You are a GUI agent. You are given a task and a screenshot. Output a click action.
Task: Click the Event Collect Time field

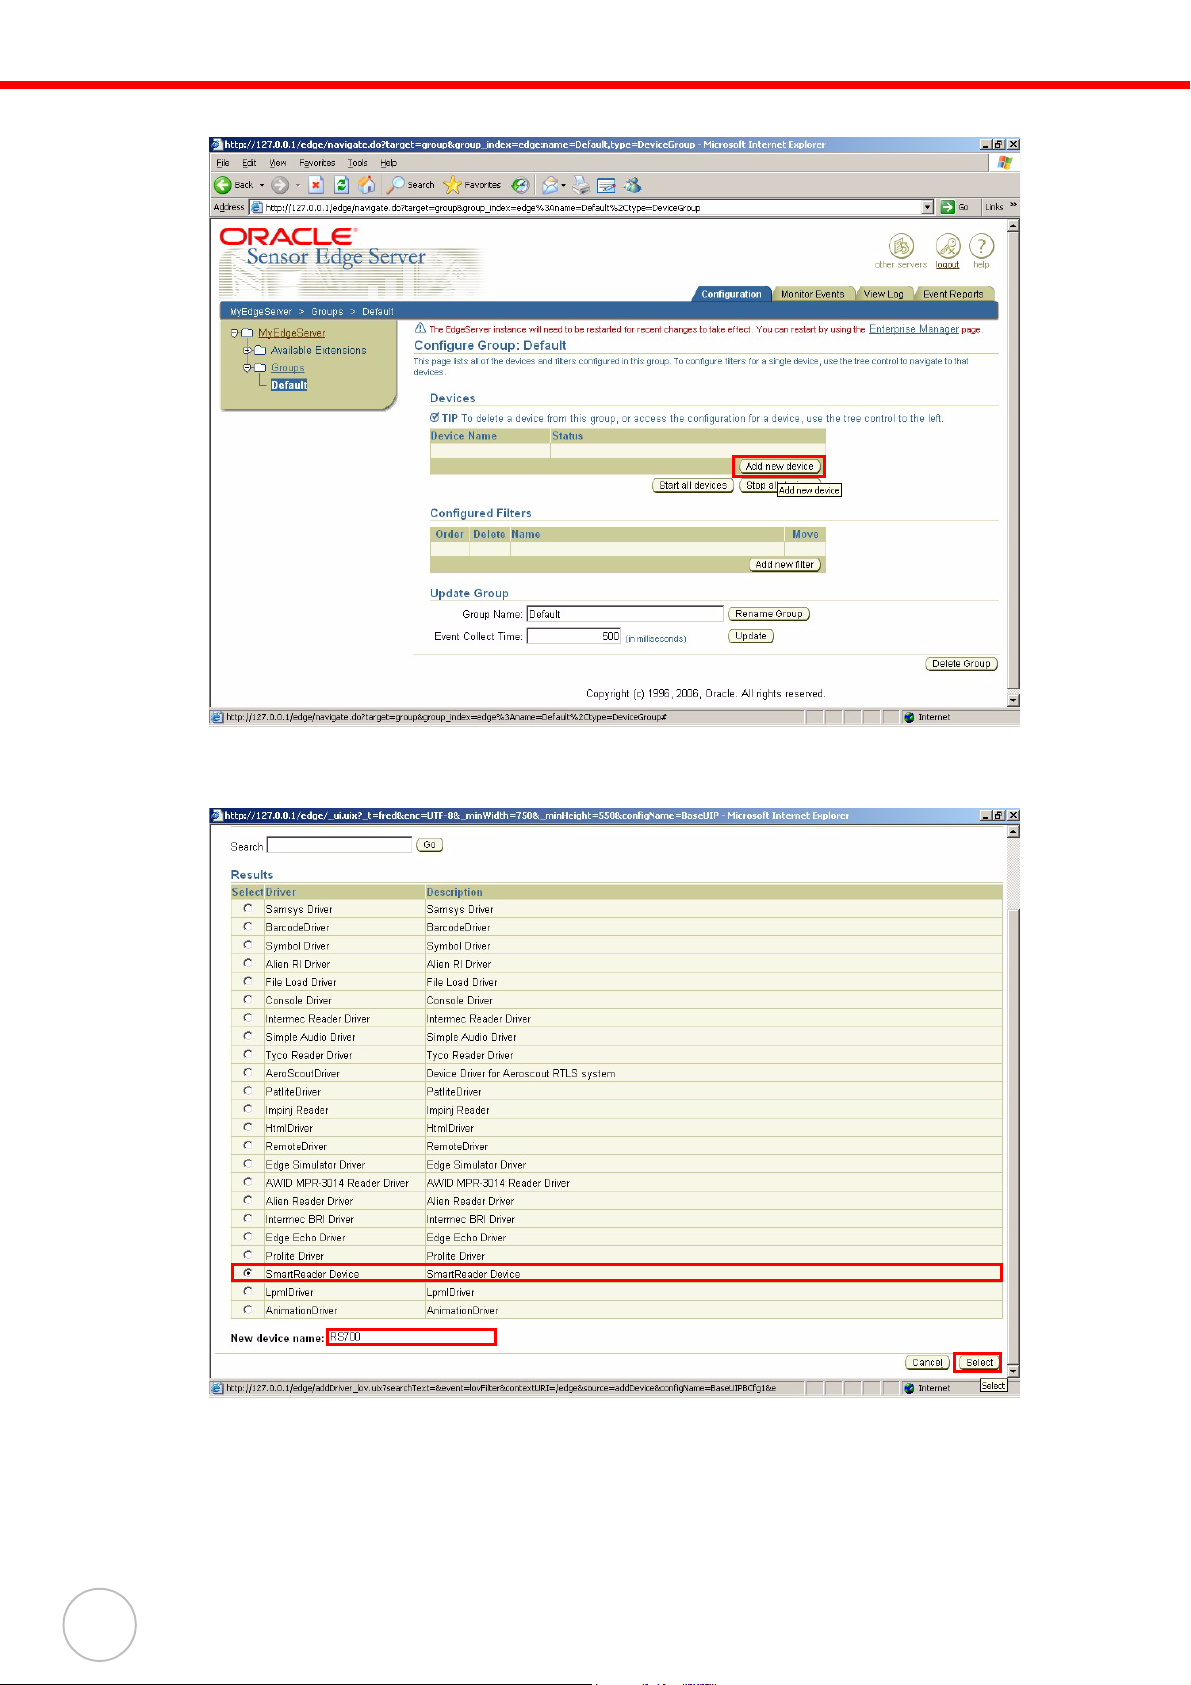coord(574,636)
